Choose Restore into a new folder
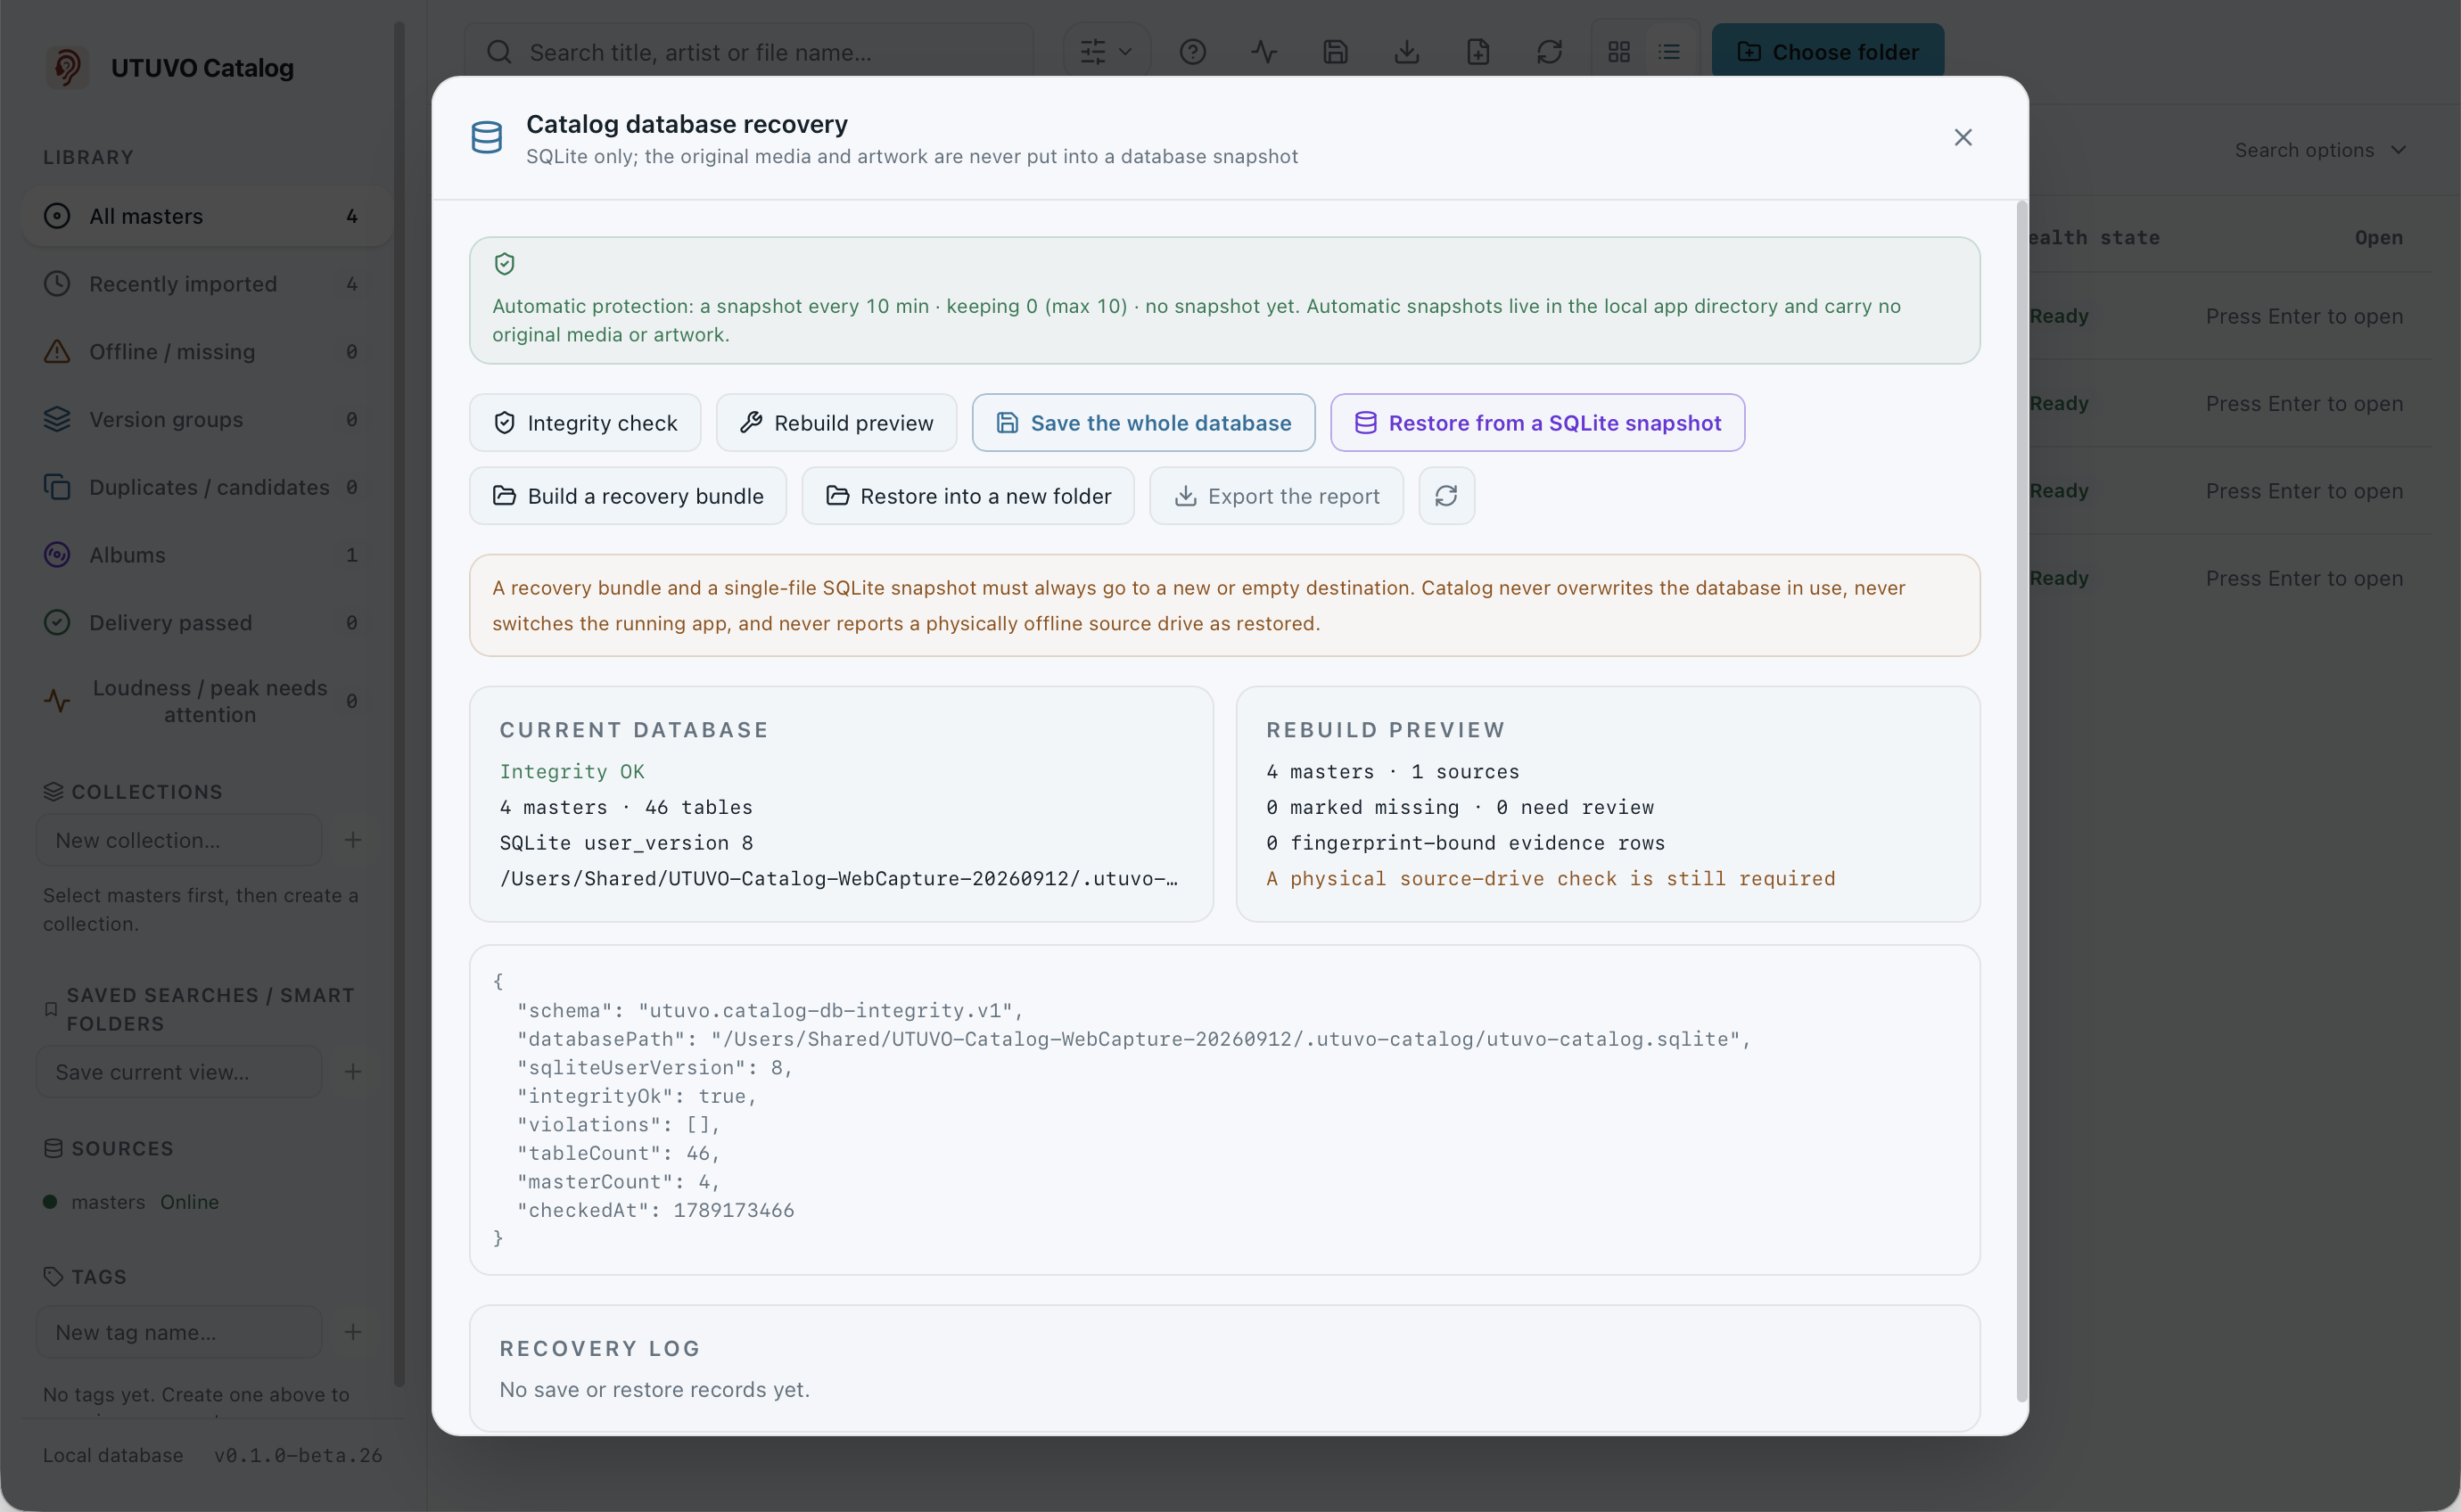Viewport: 2461px width, 1512px height. pyautogui.click(x=968, y=496)
